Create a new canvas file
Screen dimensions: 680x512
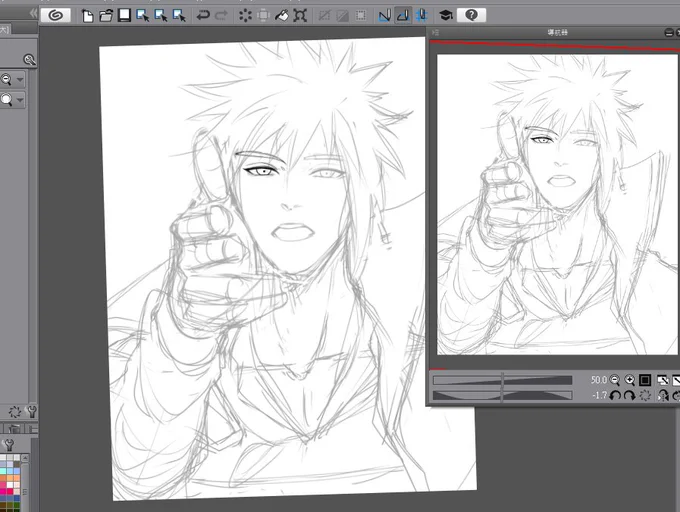[x=88, y=16]
